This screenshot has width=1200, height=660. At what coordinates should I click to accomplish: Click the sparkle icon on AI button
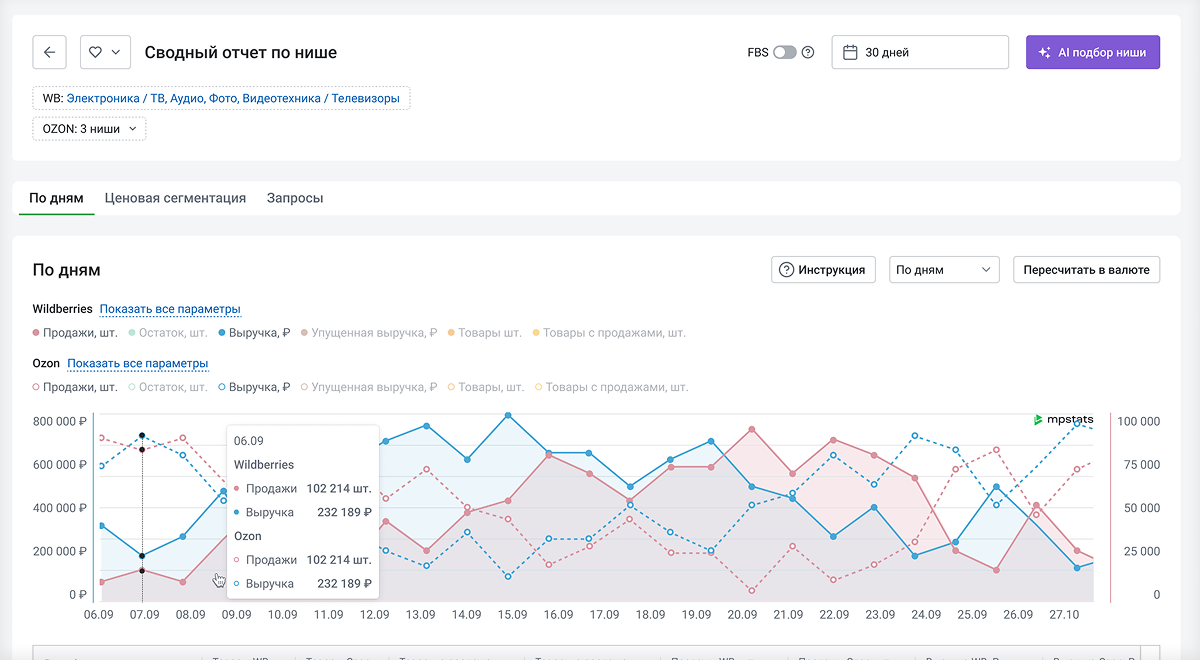(x=1045, y=52)
